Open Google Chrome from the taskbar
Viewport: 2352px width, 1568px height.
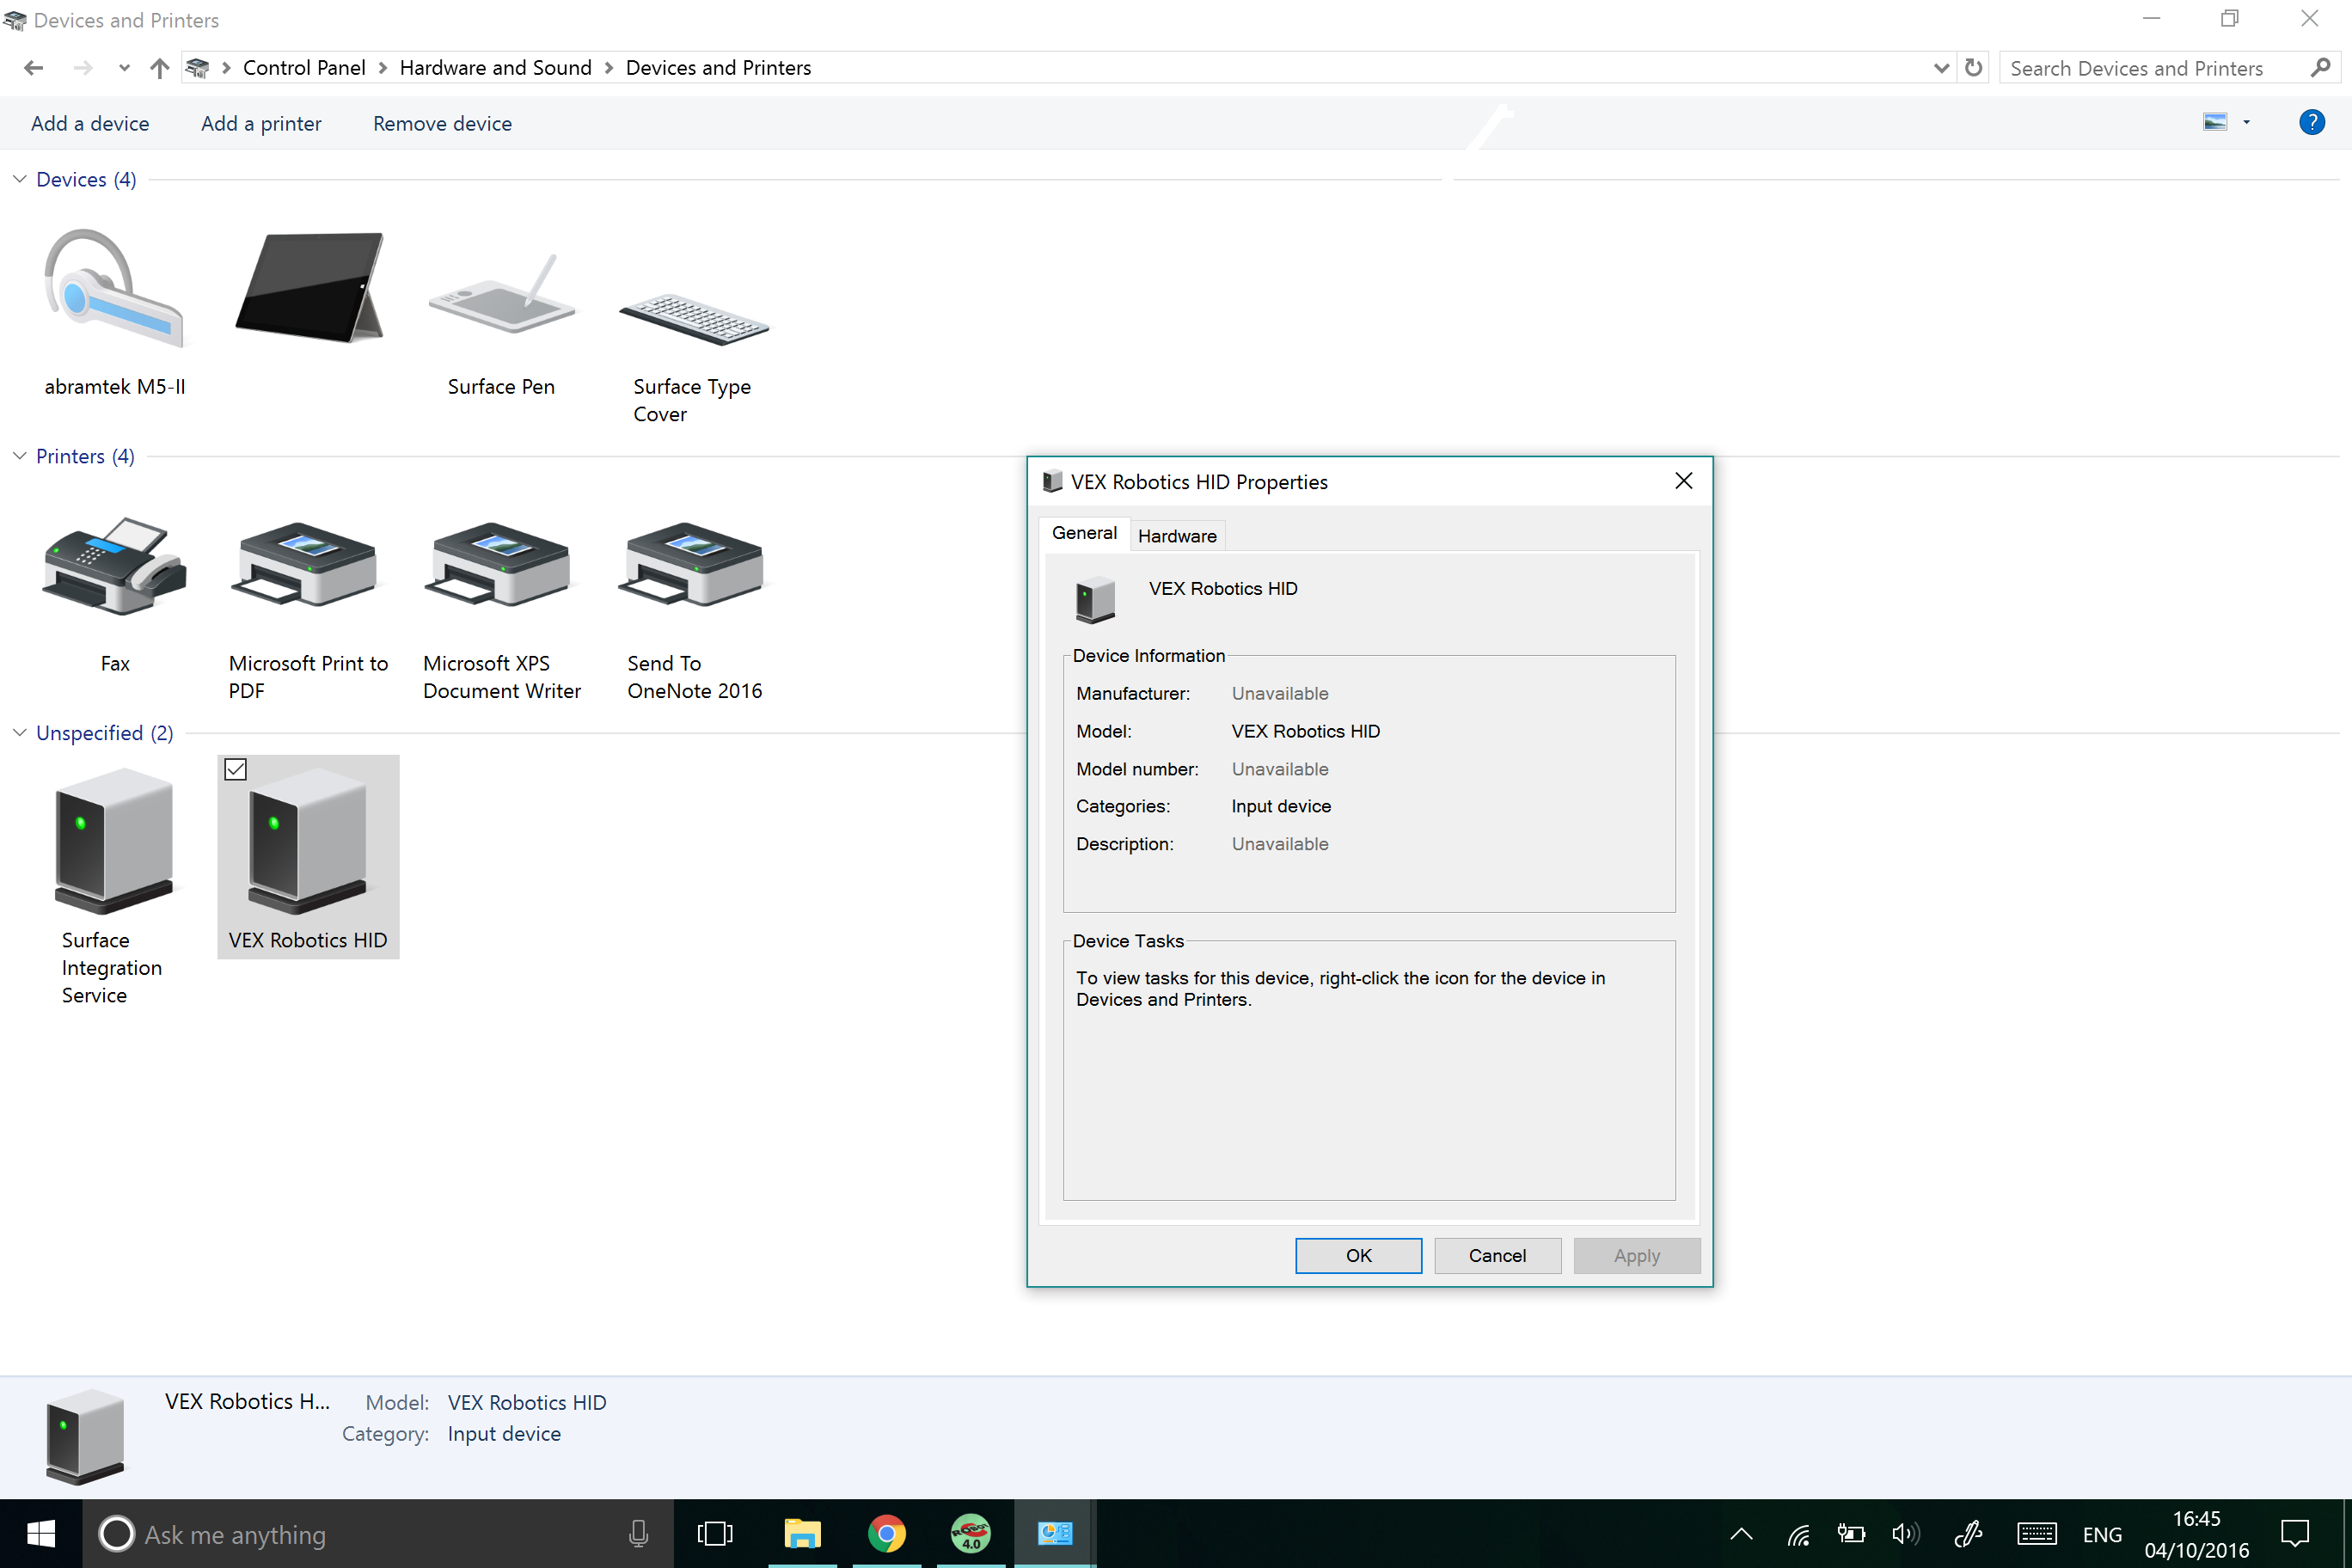tap(887, 1533)
